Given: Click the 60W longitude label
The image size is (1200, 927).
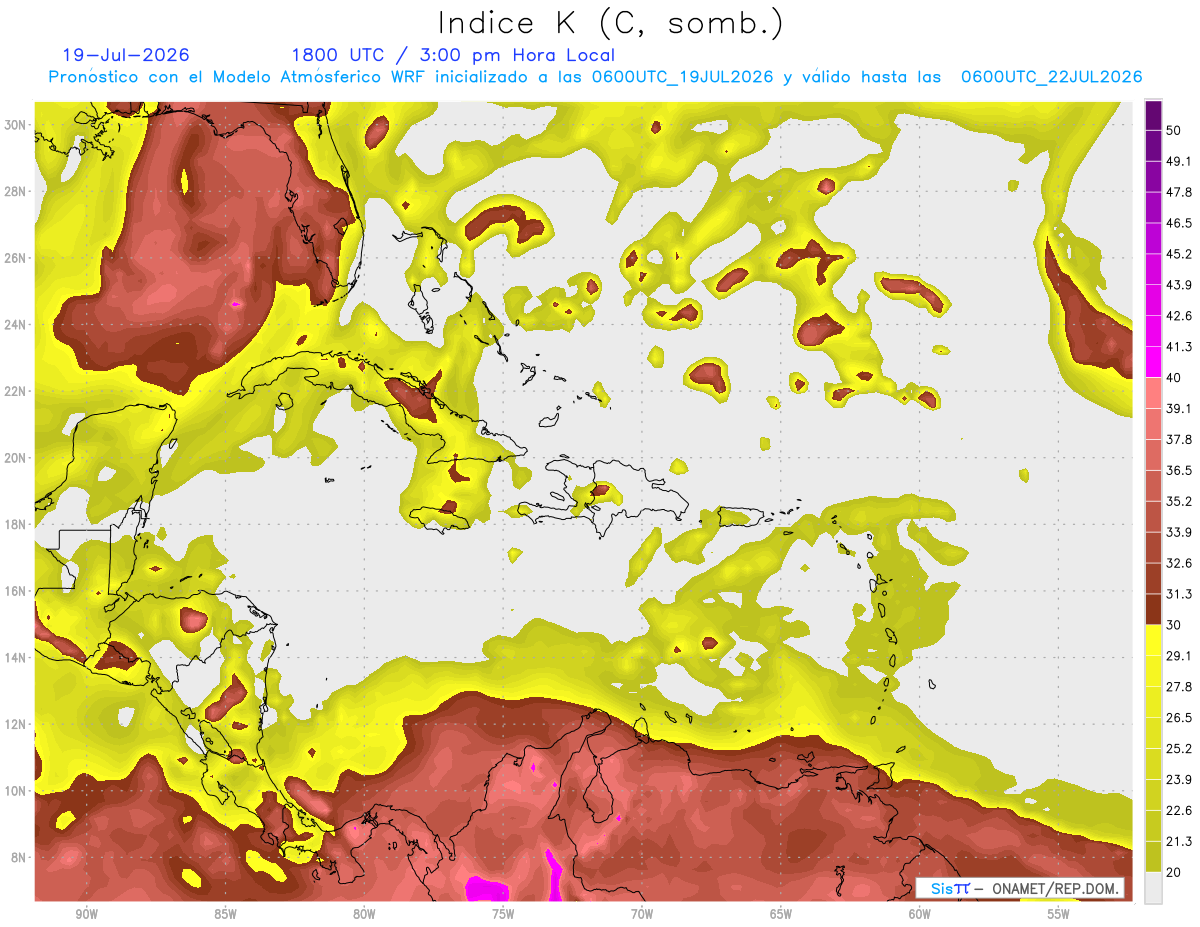Looking at the screenshot, I should 920,914.
